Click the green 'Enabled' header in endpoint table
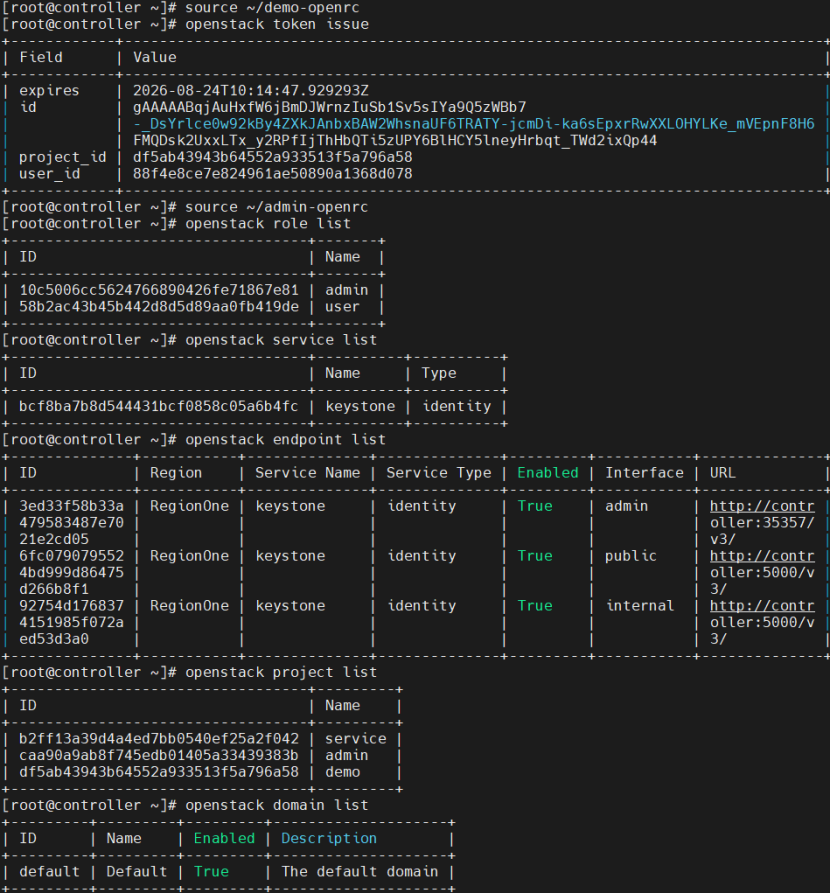 (x=548, y=473)
